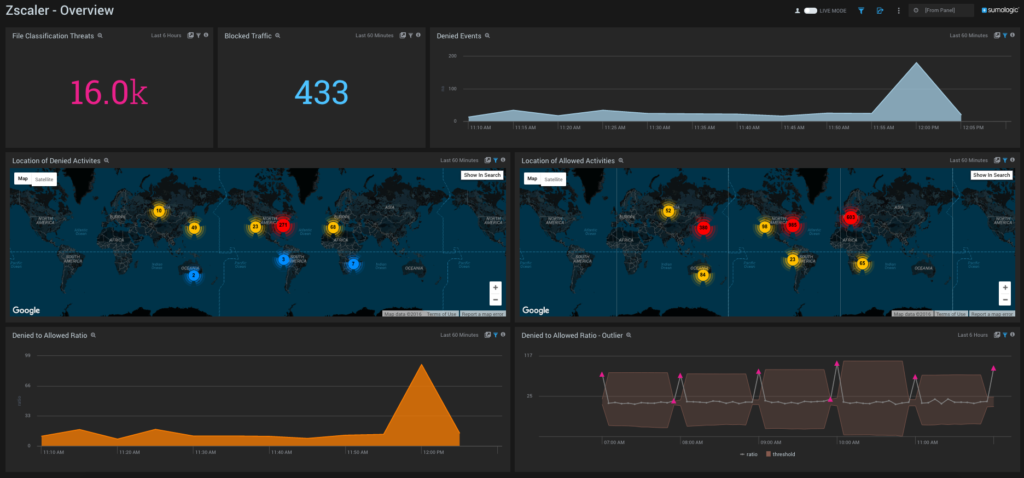Click the blue 7 cluster on denied map

tap(353, 264)
